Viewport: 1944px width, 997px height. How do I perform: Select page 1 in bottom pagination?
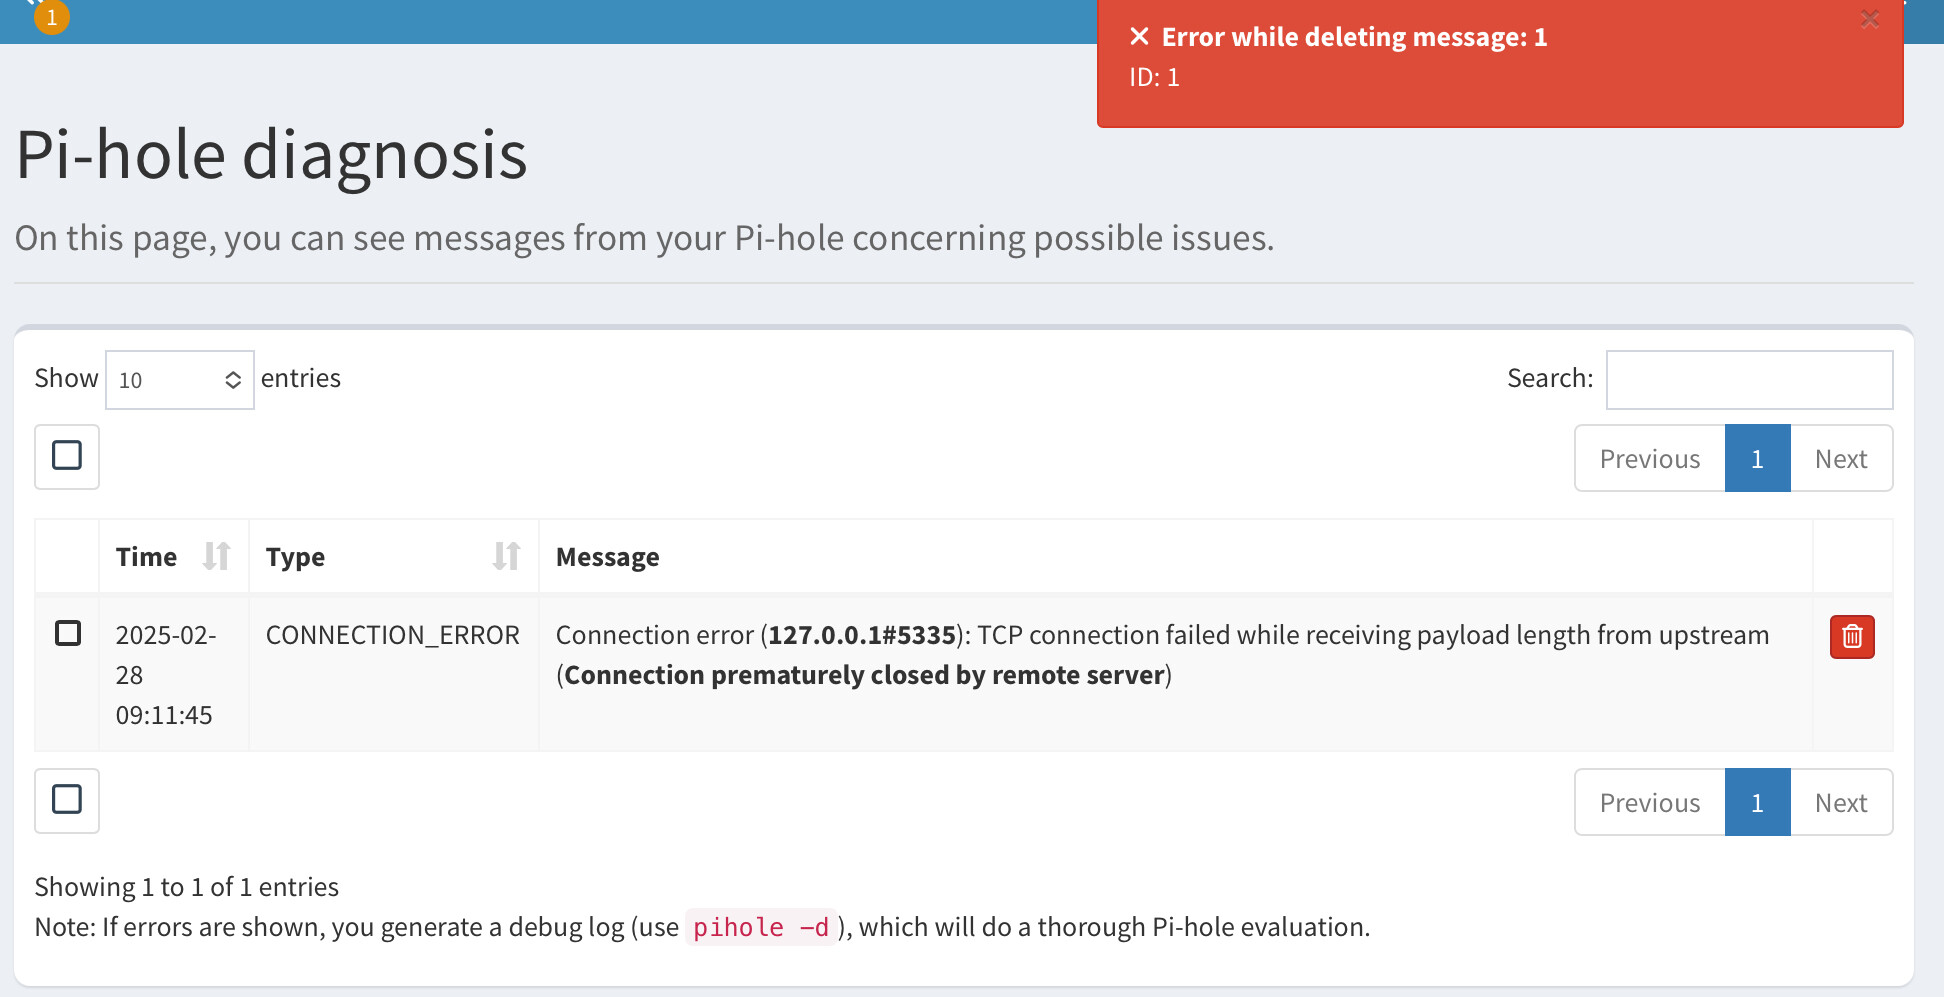point(1757,802)
